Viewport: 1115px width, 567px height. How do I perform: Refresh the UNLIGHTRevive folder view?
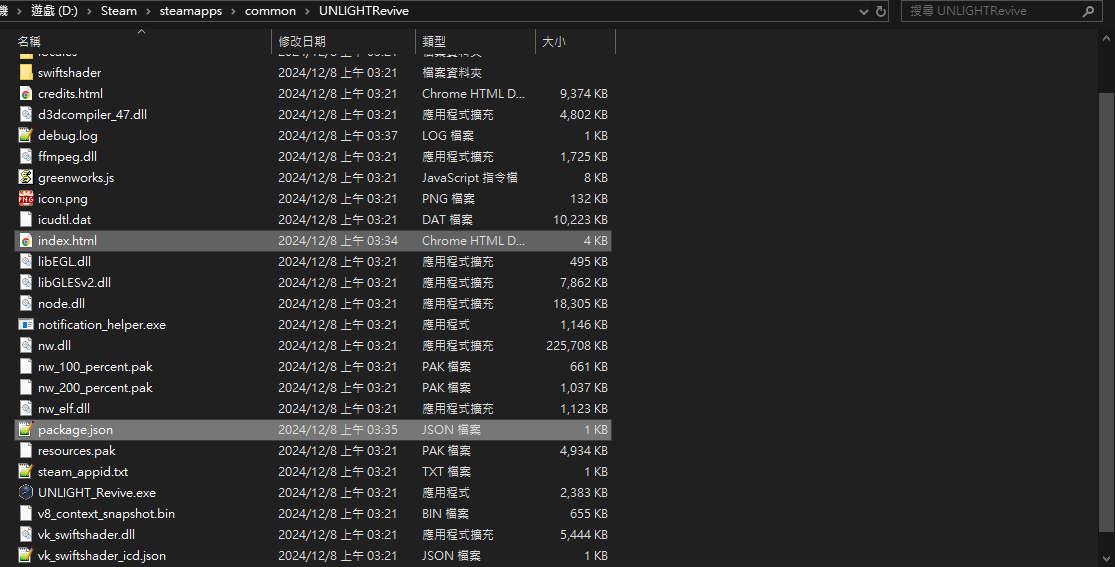pyautogui.click(x=881, y=11)
